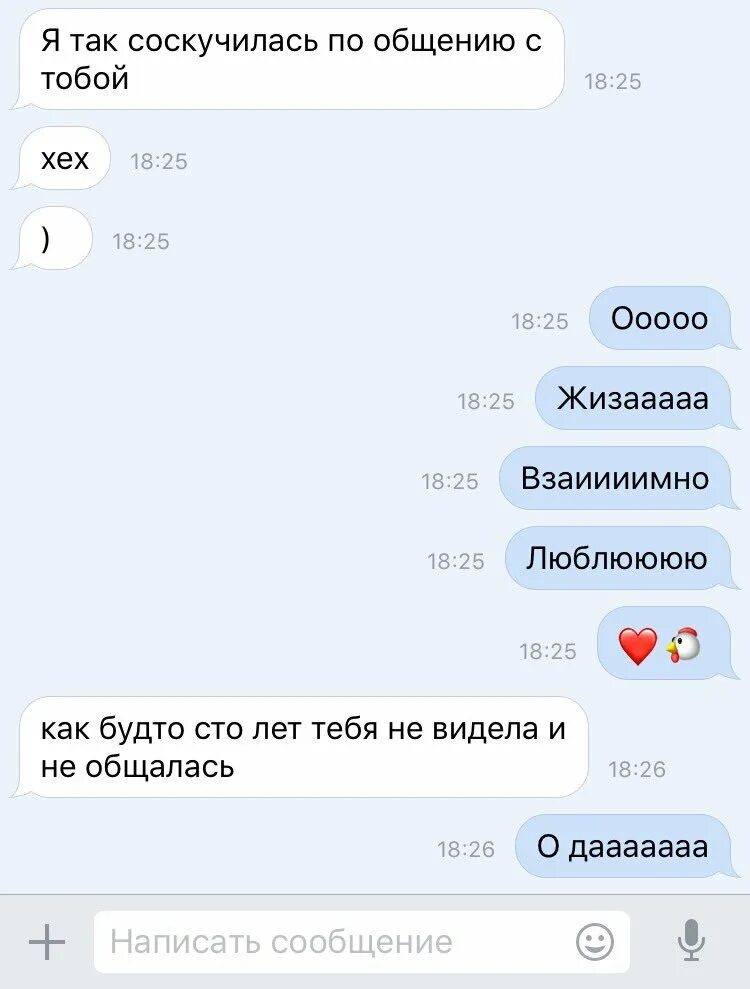Tap the О дааааааа message bubble
750x989 pixels.
pyautogui.click(x=626, y=846)
